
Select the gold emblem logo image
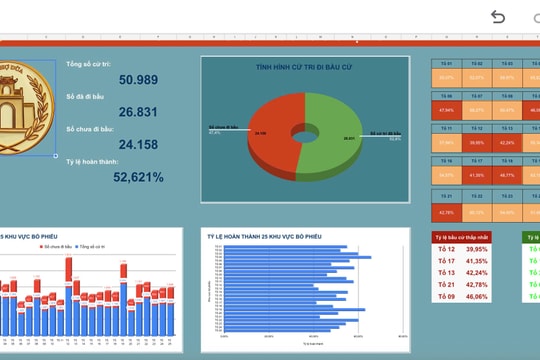[x=27, y=107]
